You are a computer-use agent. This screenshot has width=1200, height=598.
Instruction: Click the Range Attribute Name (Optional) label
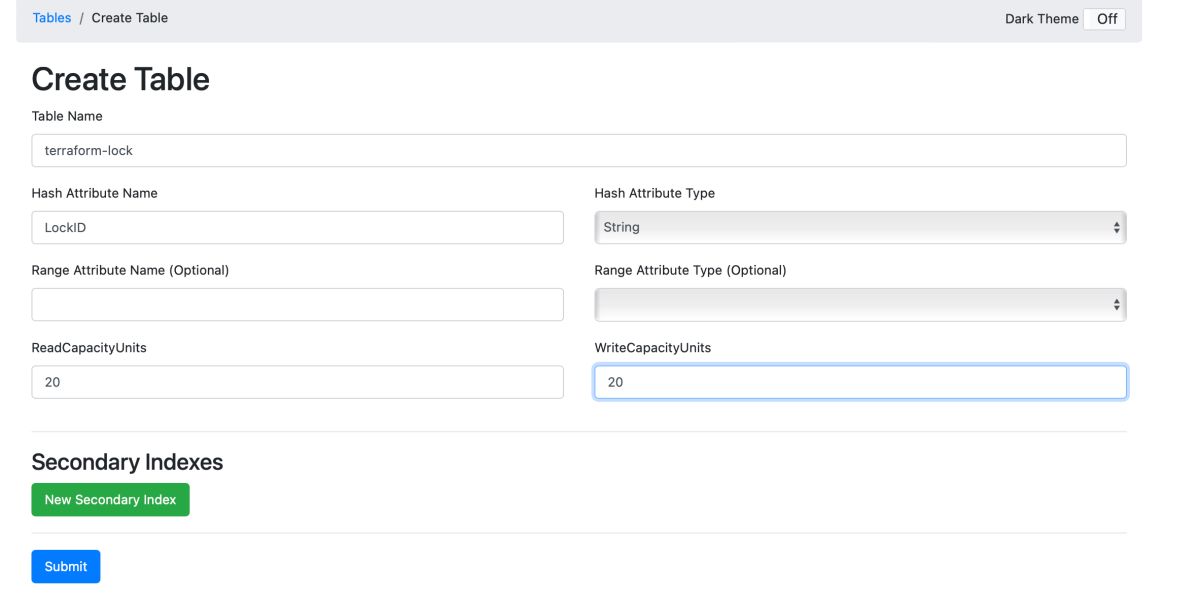tap(130, 270)
